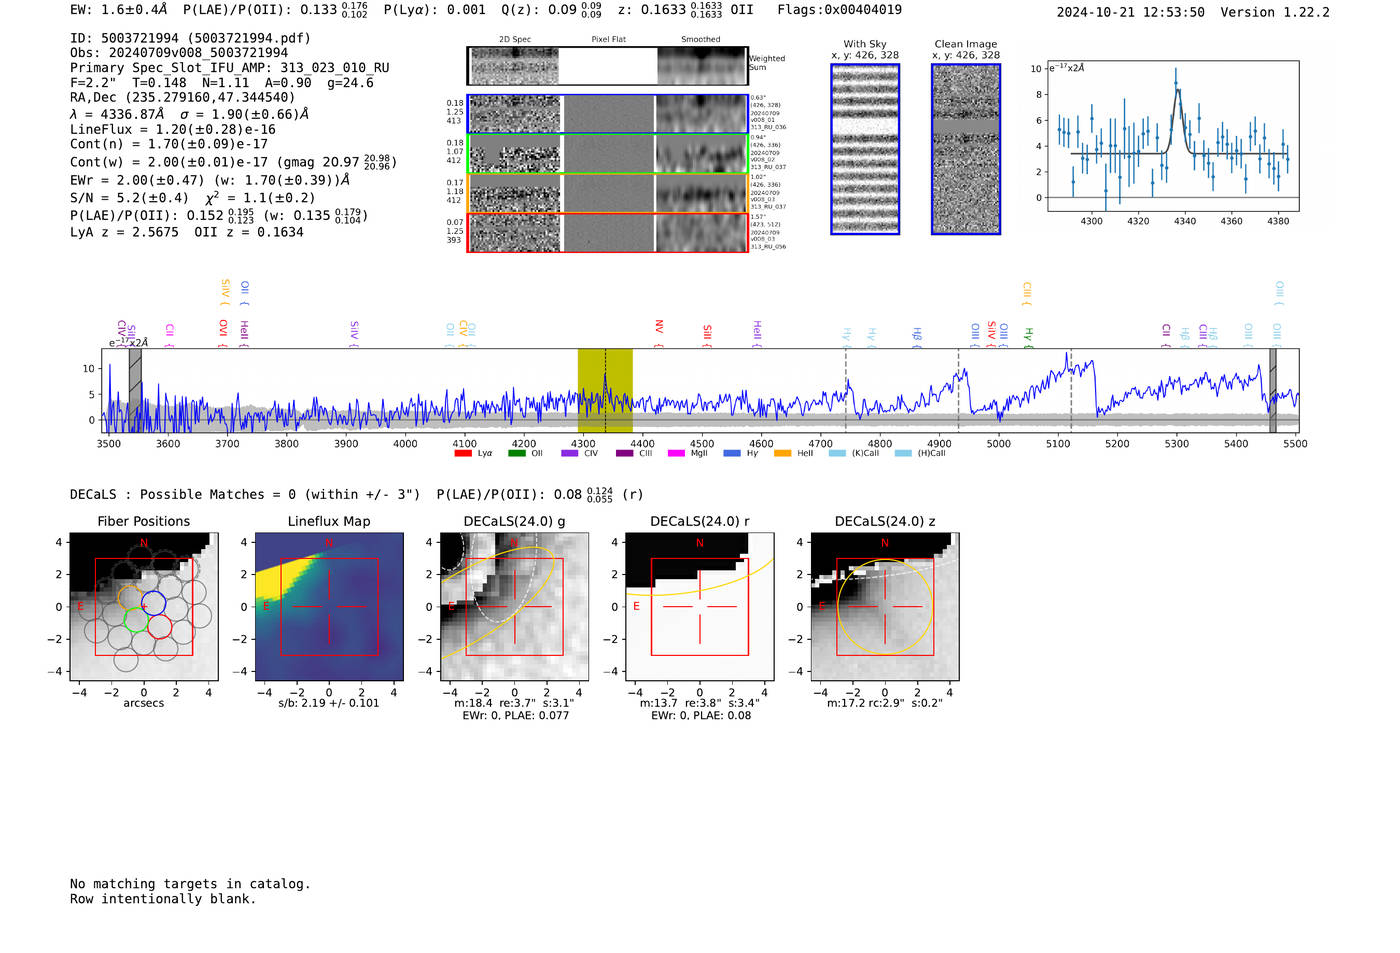Select the Lineflux Map panel
This screenshot has width=1400, height=953.
[x=329, y=606]
